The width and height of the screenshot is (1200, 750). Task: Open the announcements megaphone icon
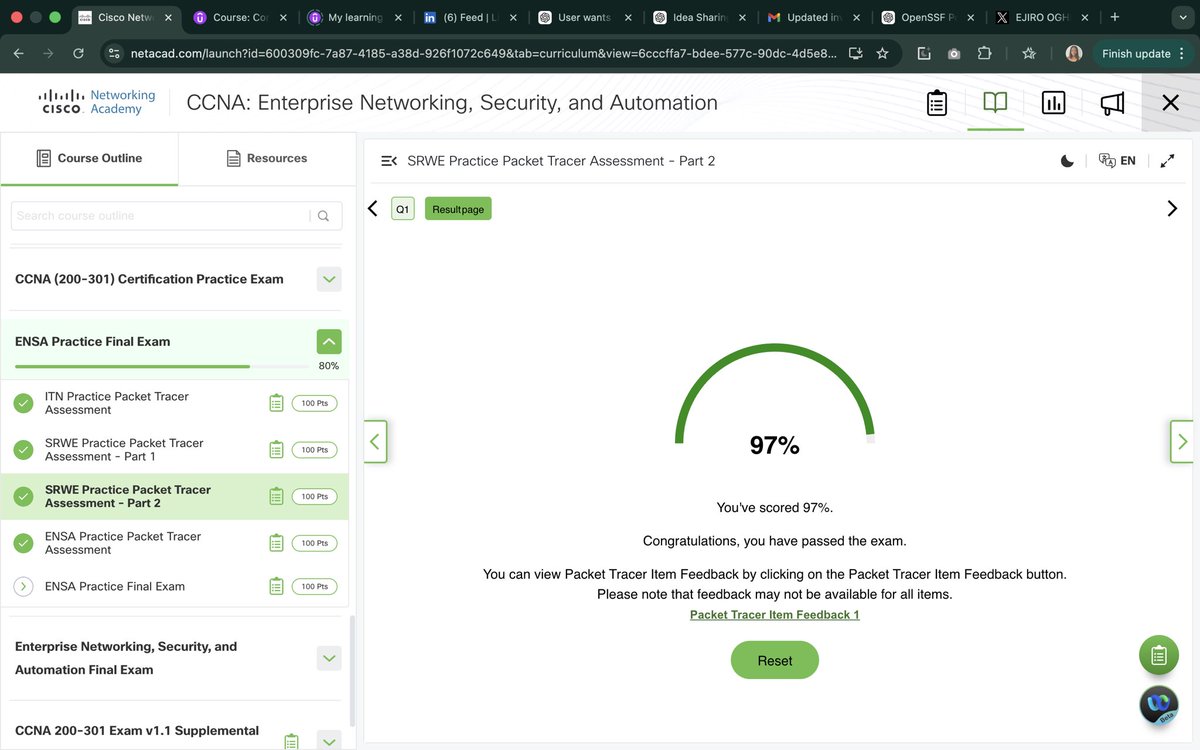[x=1112, y=103]
